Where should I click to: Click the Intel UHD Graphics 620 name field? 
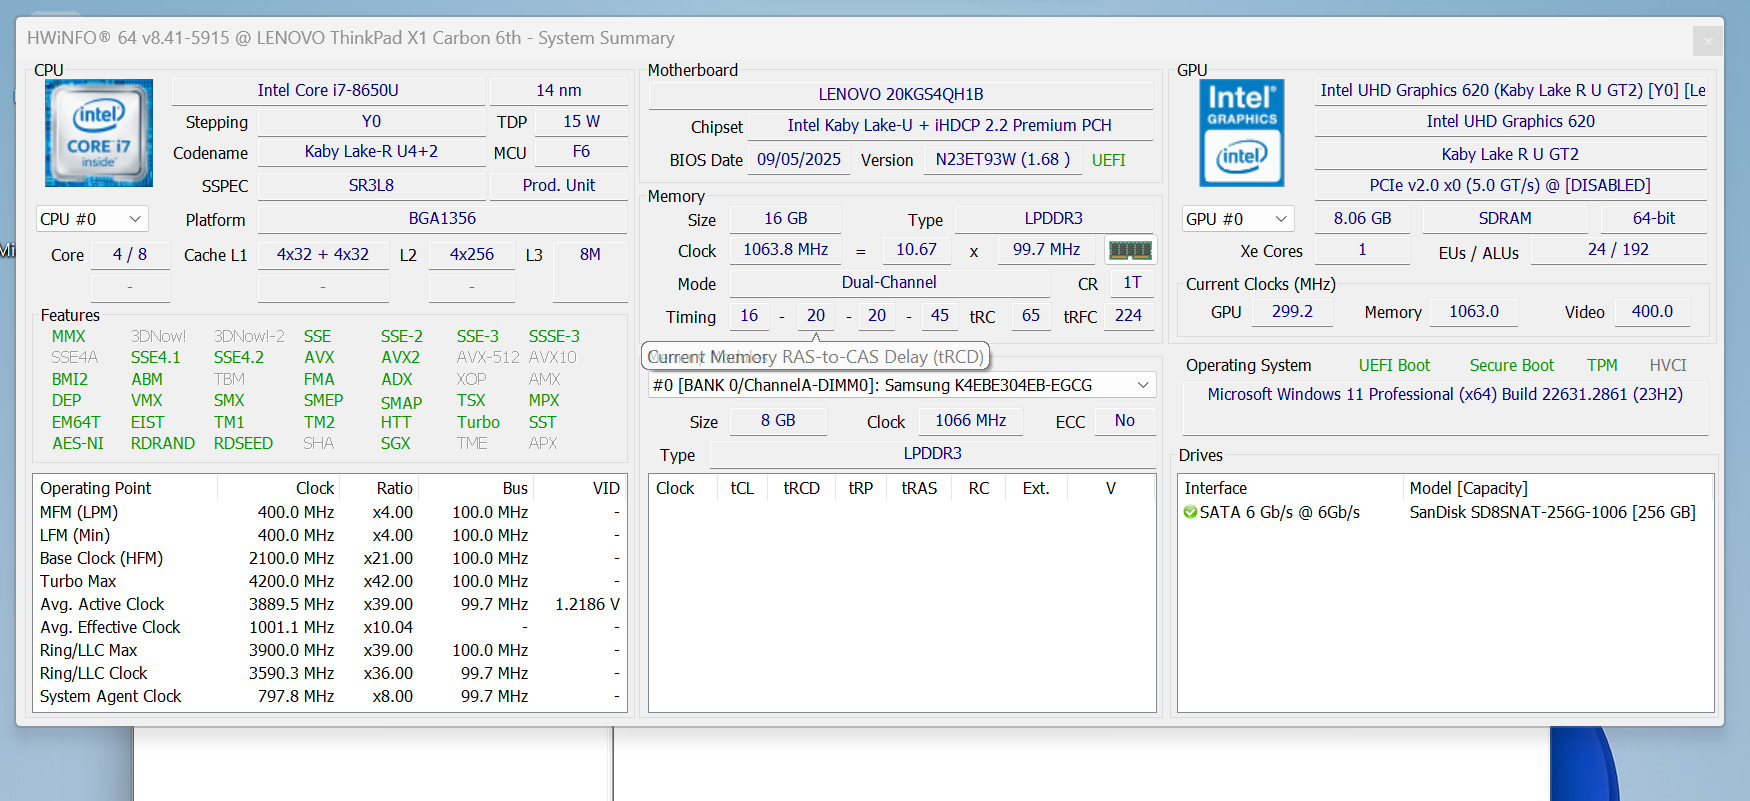click(x=1511, y=121)
